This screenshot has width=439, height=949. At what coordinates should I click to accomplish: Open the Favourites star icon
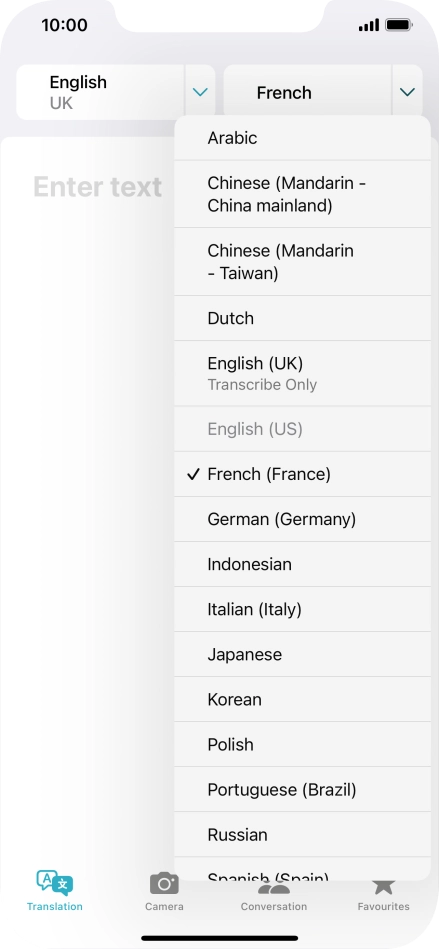point(383,886)
